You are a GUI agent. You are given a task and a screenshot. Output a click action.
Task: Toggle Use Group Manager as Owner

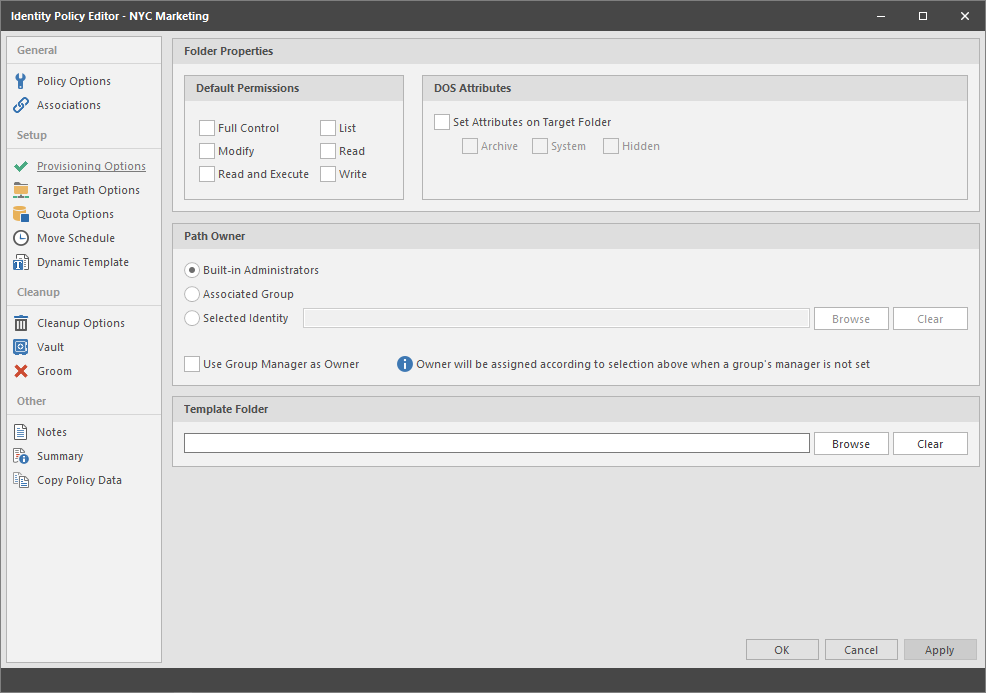click(x=192, y=364)
